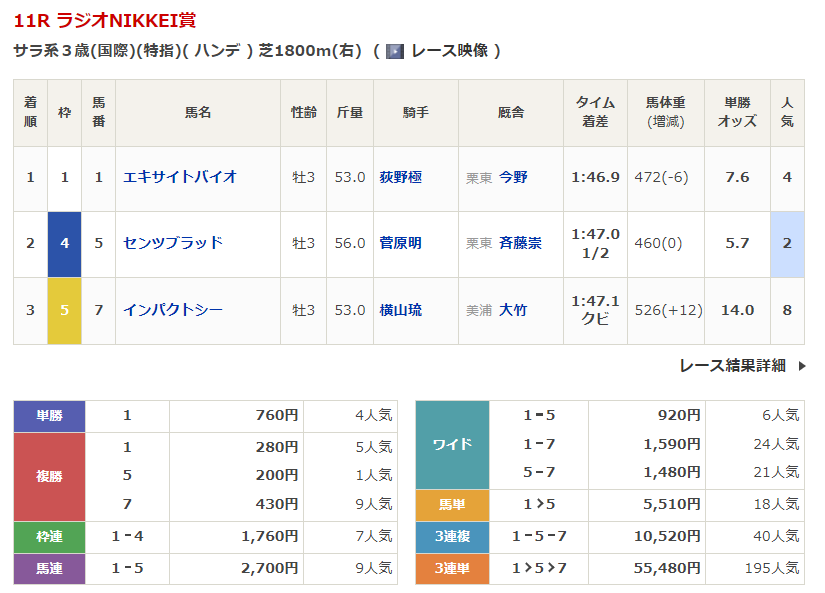Open jockey 荻野極 page
The height and width of the screenshot is (593, 825).
coord(400,177)
